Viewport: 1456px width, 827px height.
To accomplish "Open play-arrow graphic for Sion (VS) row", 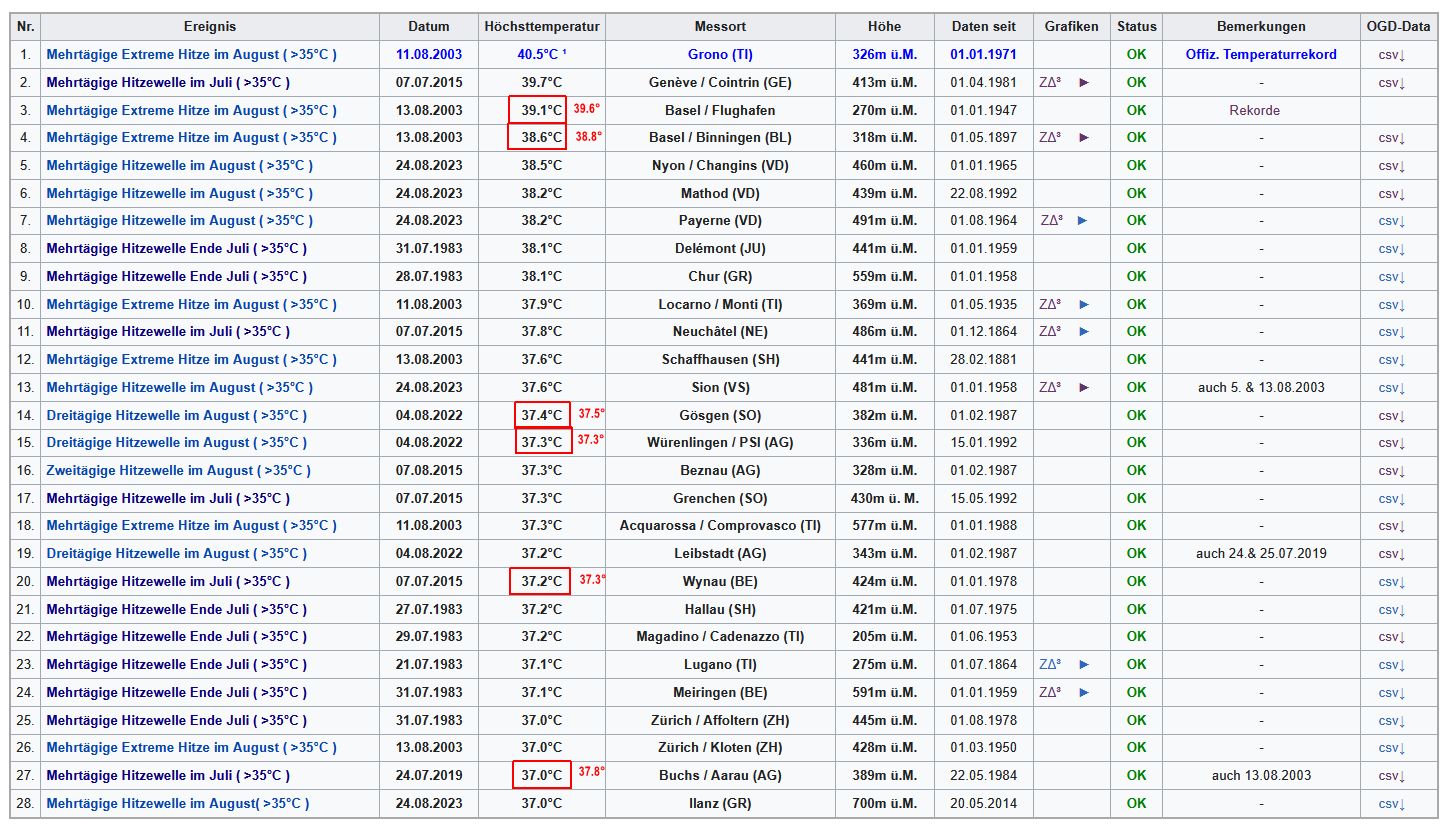I will pos(1084,387).
